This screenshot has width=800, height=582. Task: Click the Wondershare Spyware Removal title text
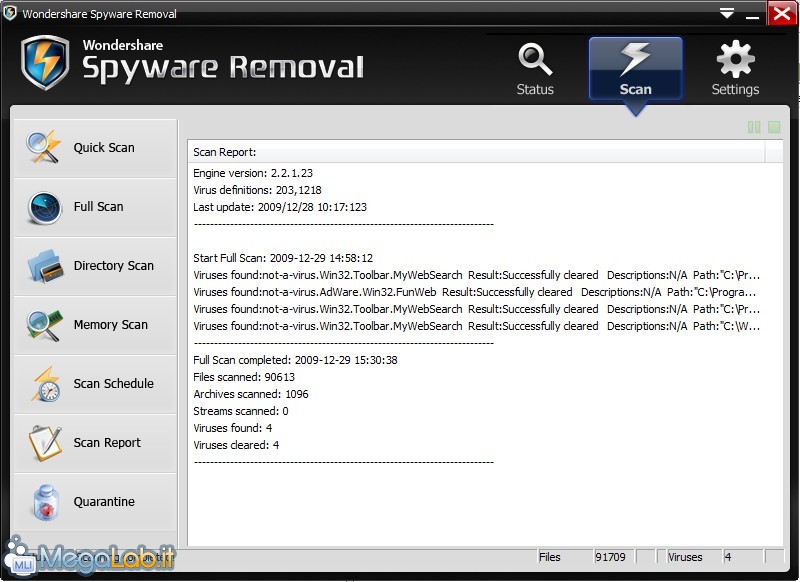point(99,14)
